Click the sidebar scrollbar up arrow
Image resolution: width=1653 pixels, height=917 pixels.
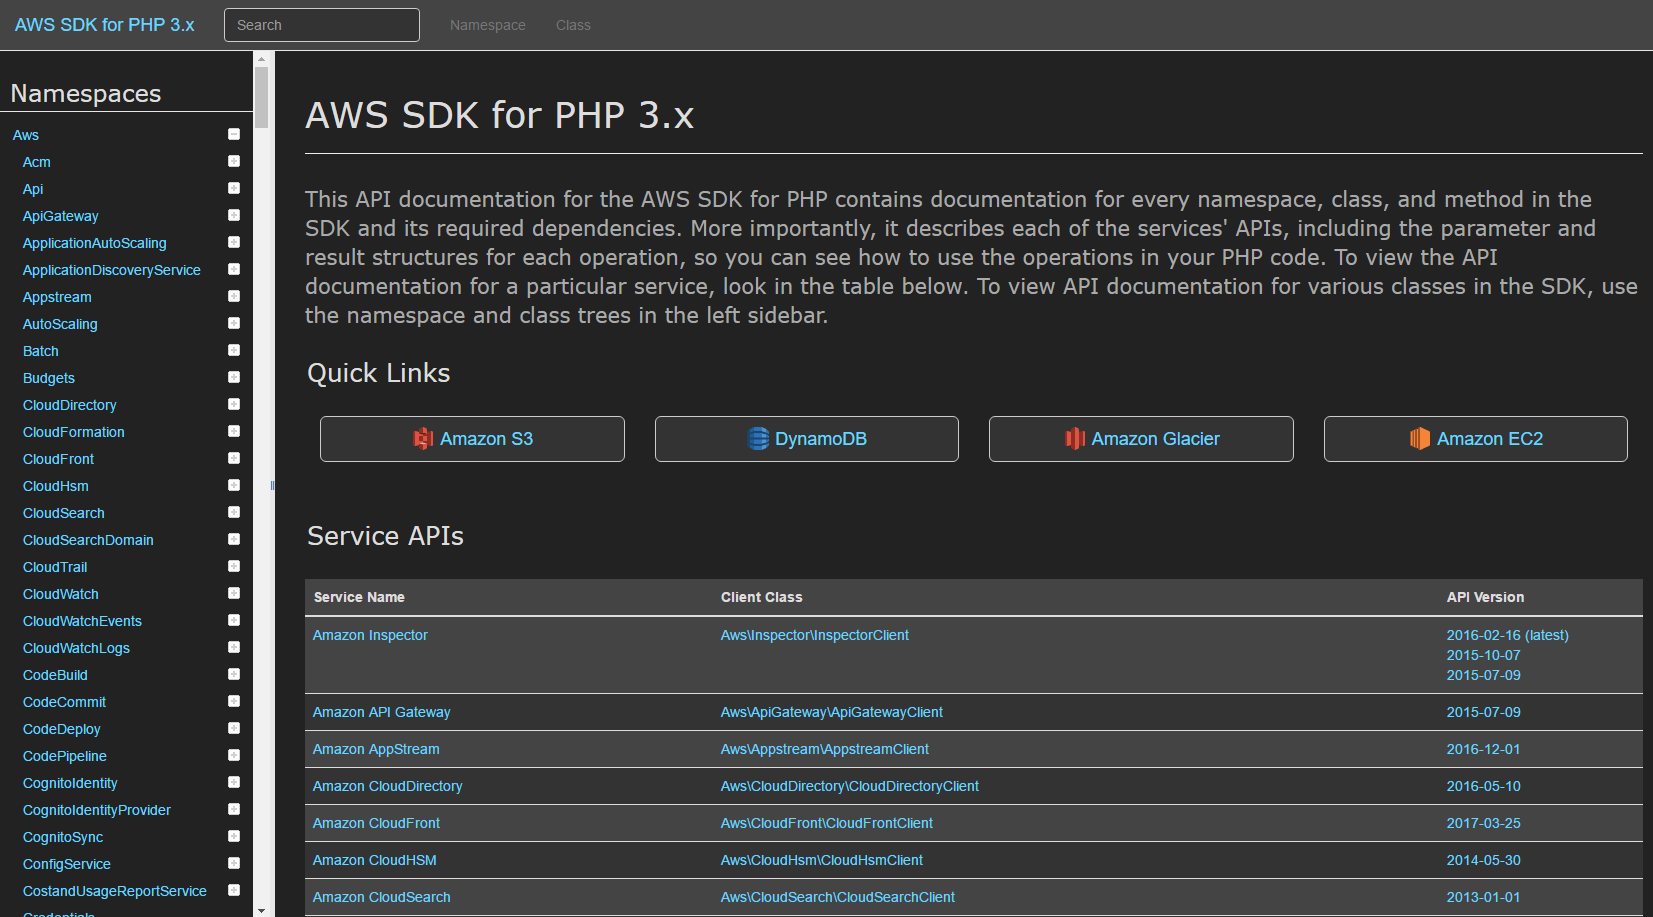pos(262,59)
